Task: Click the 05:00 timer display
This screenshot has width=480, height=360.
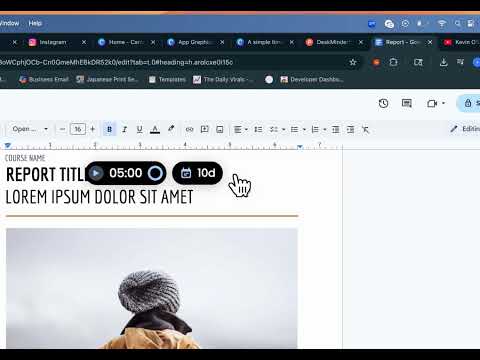Action: tap(126, 173)
